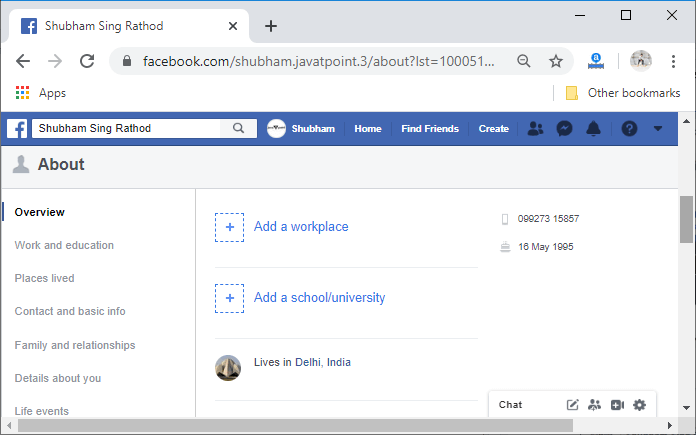The height and width of the screenshot is (435, 696).
Task: Open Chat settings gear icon
Action: (x=639, y=405)
